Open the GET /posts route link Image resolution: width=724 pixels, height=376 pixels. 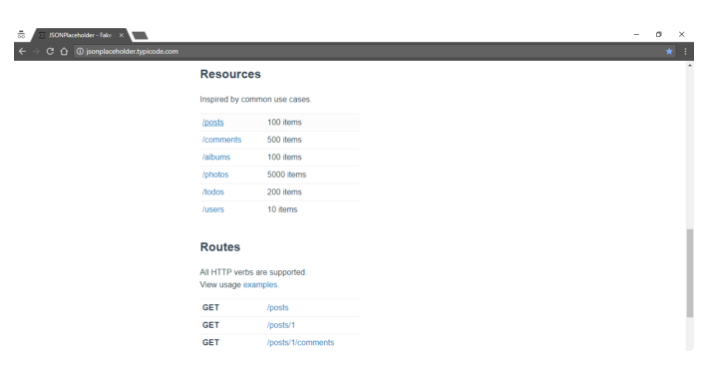tap(278, 308)
